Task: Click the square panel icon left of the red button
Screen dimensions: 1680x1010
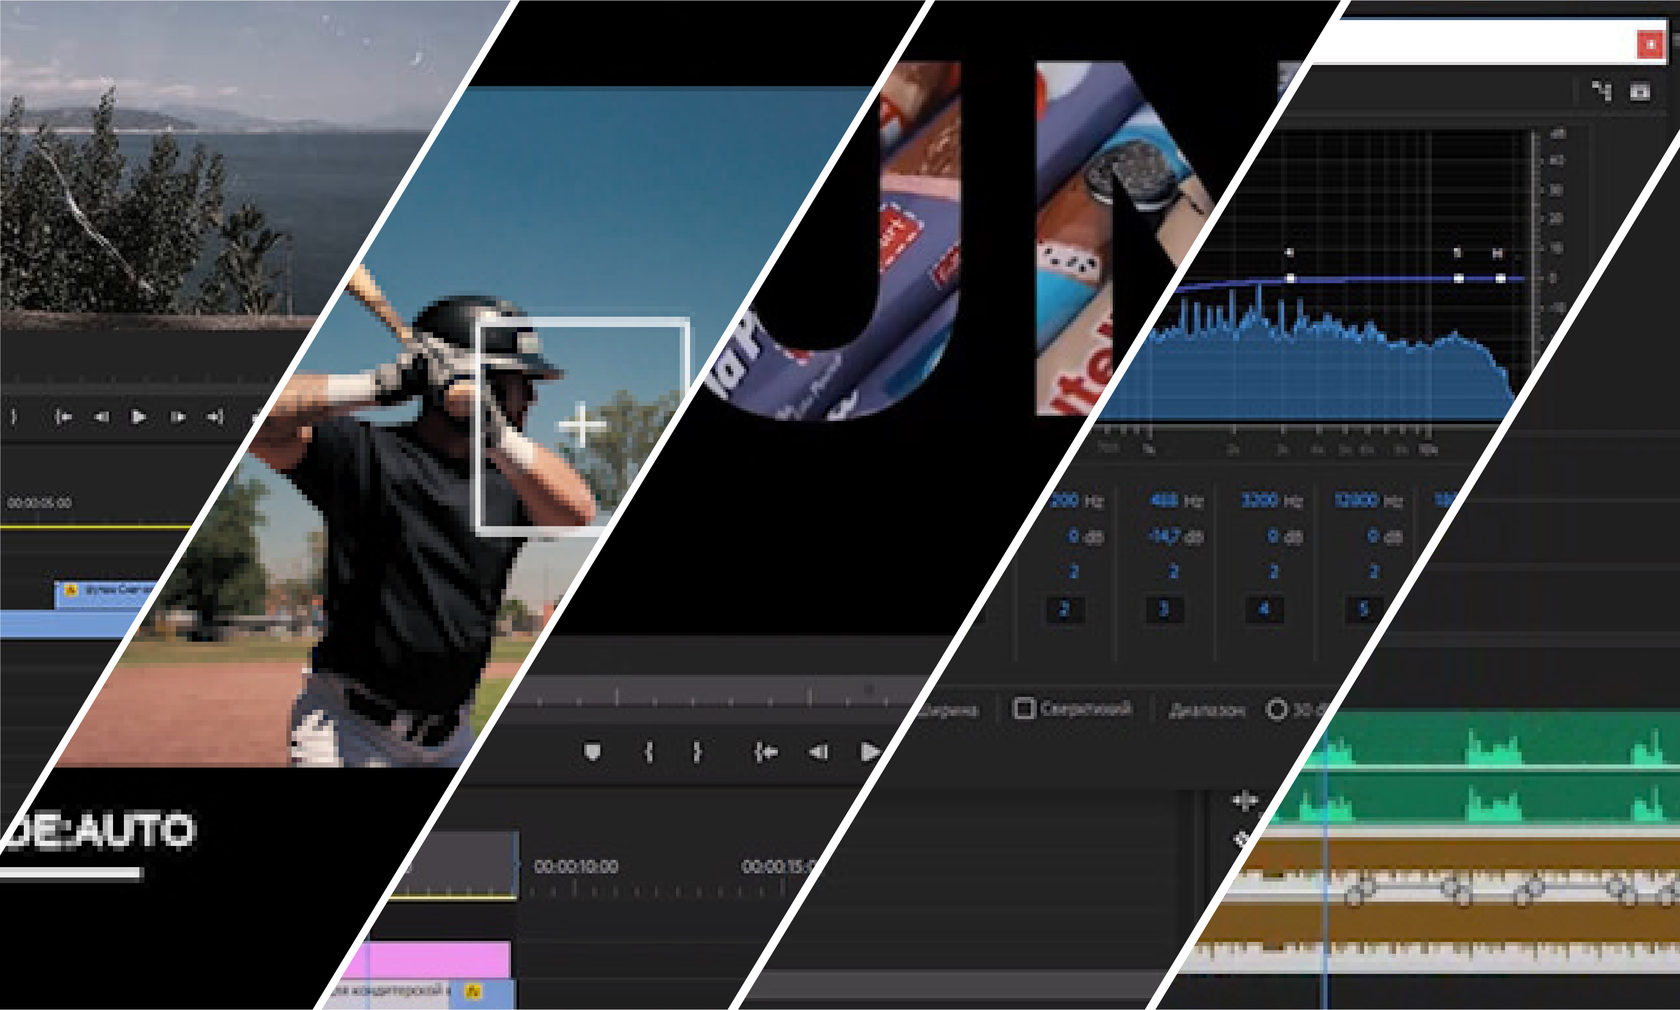Action: 1640,91
